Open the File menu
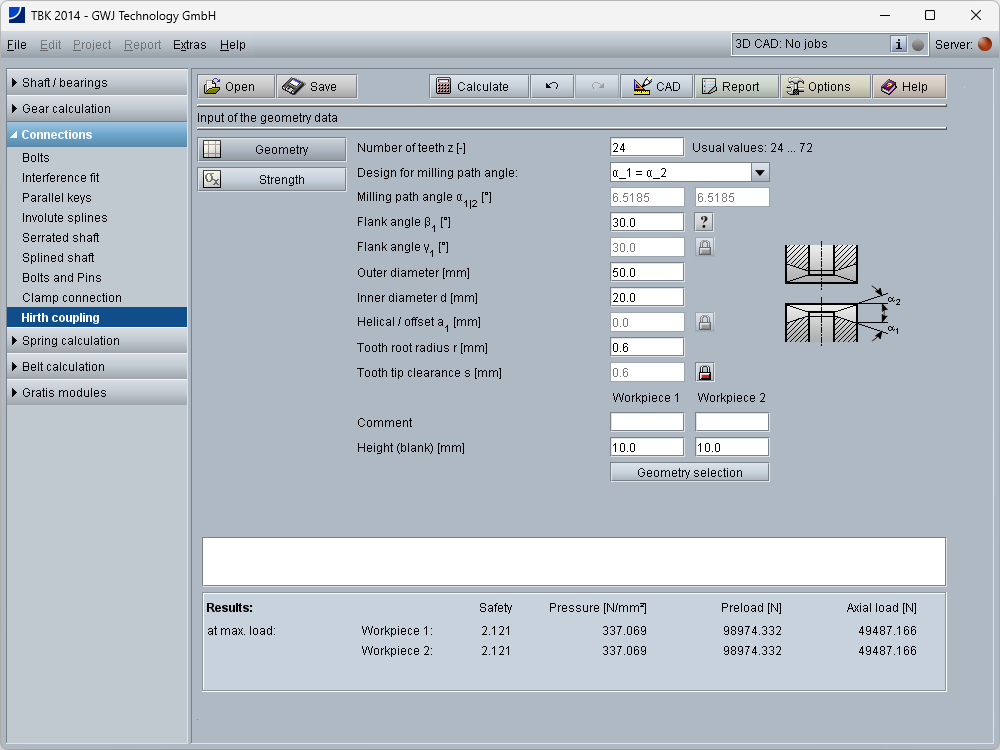This screenshot has height=750, width=1000. point(16,45)
